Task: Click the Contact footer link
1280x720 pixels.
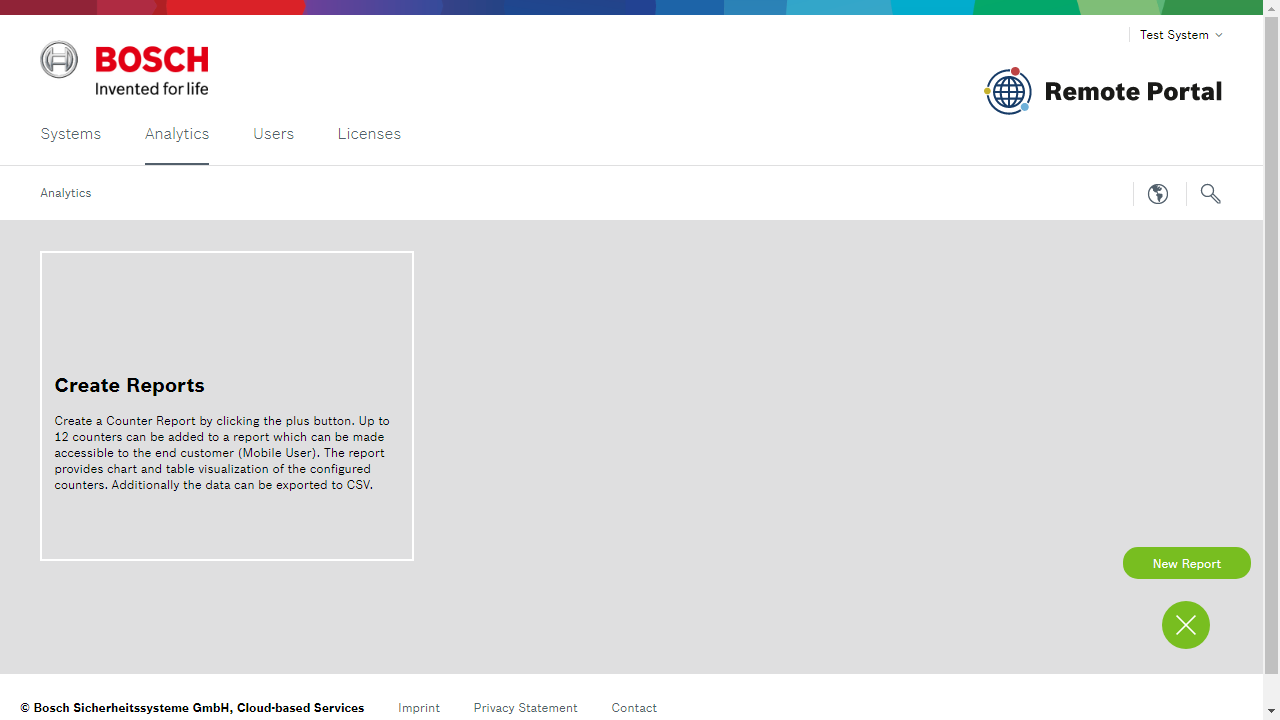Action: pos(634,708)
